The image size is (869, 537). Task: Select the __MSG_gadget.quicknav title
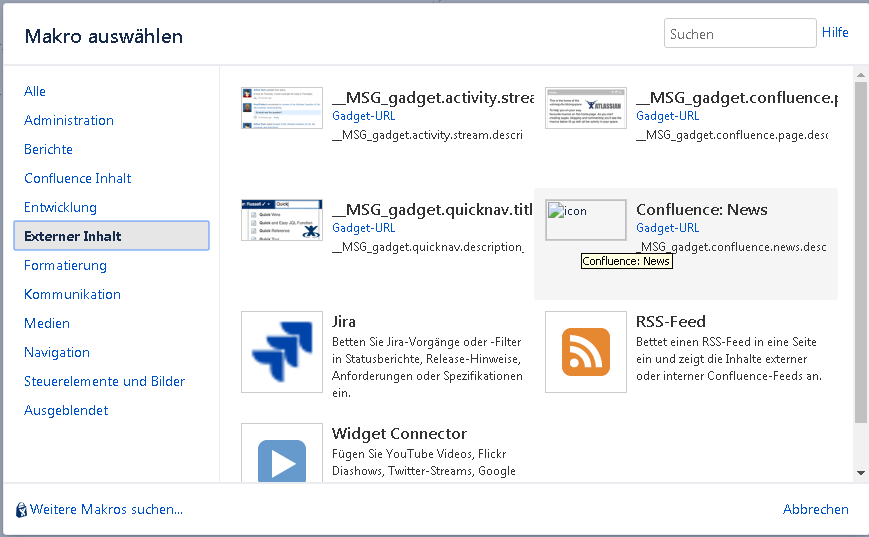[432, 210]
